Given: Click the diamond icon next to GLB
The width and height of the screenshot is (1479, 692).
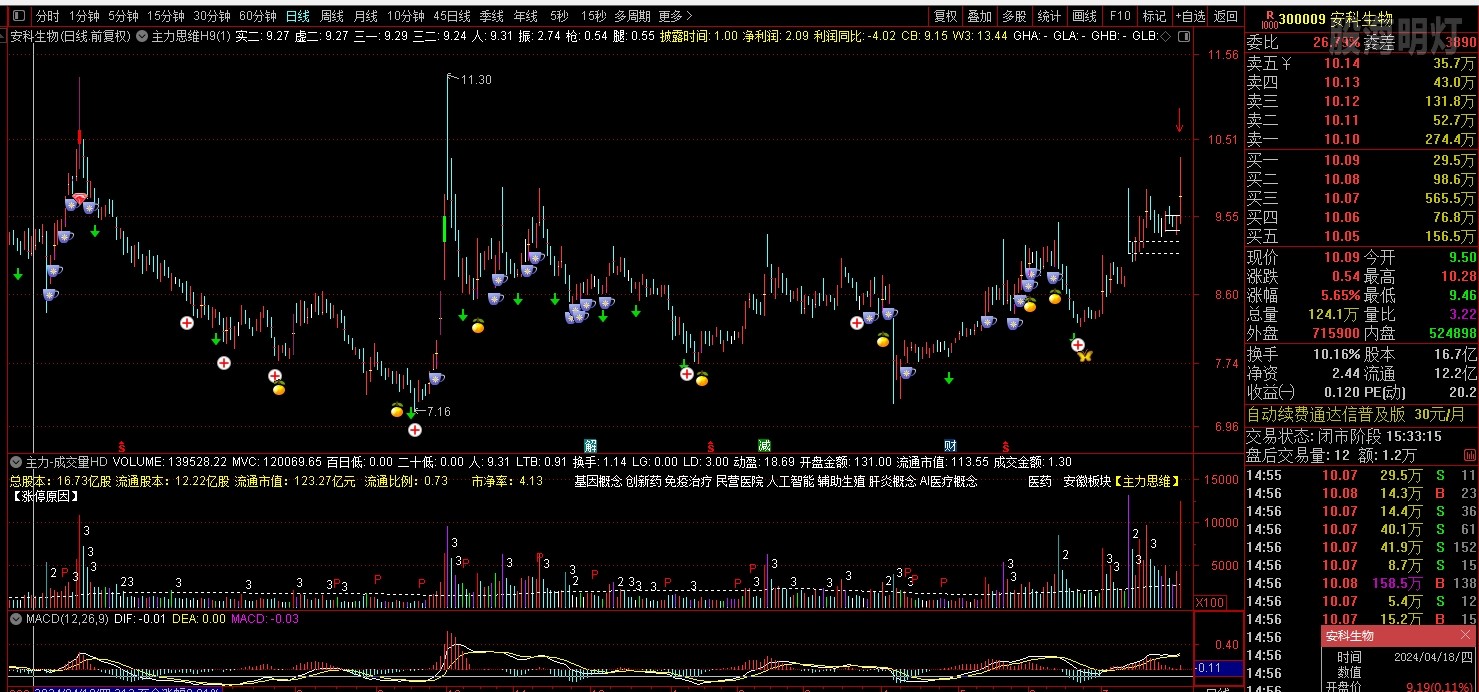Looking at the screenshot, I should click(x=1164, y=36).
